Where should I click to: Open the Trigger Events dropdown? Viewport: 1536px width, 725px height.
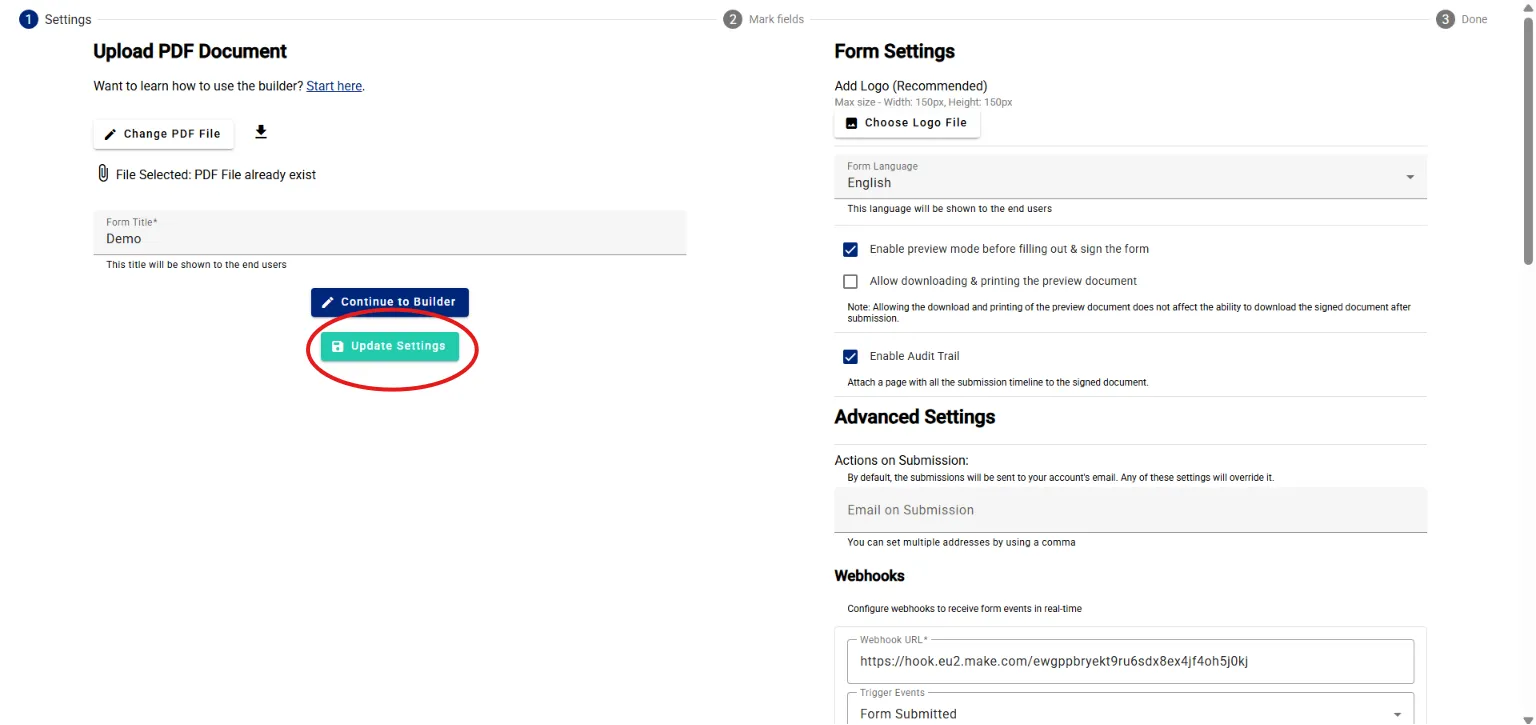1131,707
